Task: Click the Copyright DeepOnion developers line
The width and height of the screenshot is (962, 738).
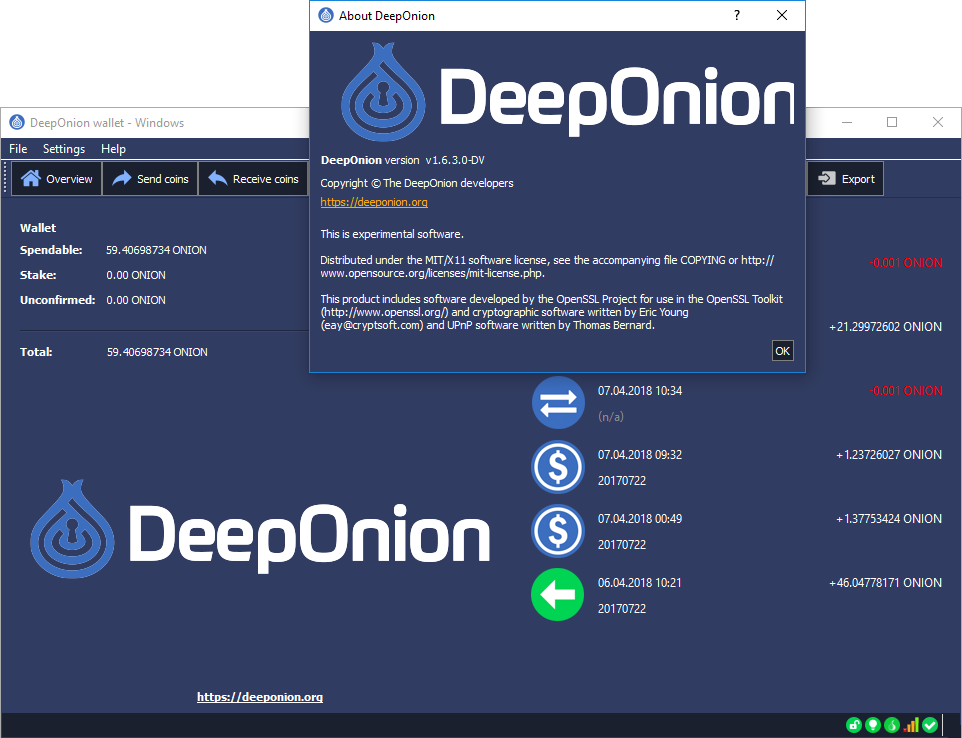Action: click(417, 183)
